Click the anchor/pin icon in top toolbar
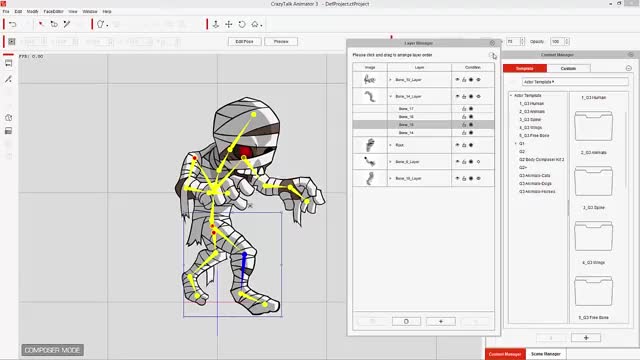The image size is (640, 360). (216, 24)
